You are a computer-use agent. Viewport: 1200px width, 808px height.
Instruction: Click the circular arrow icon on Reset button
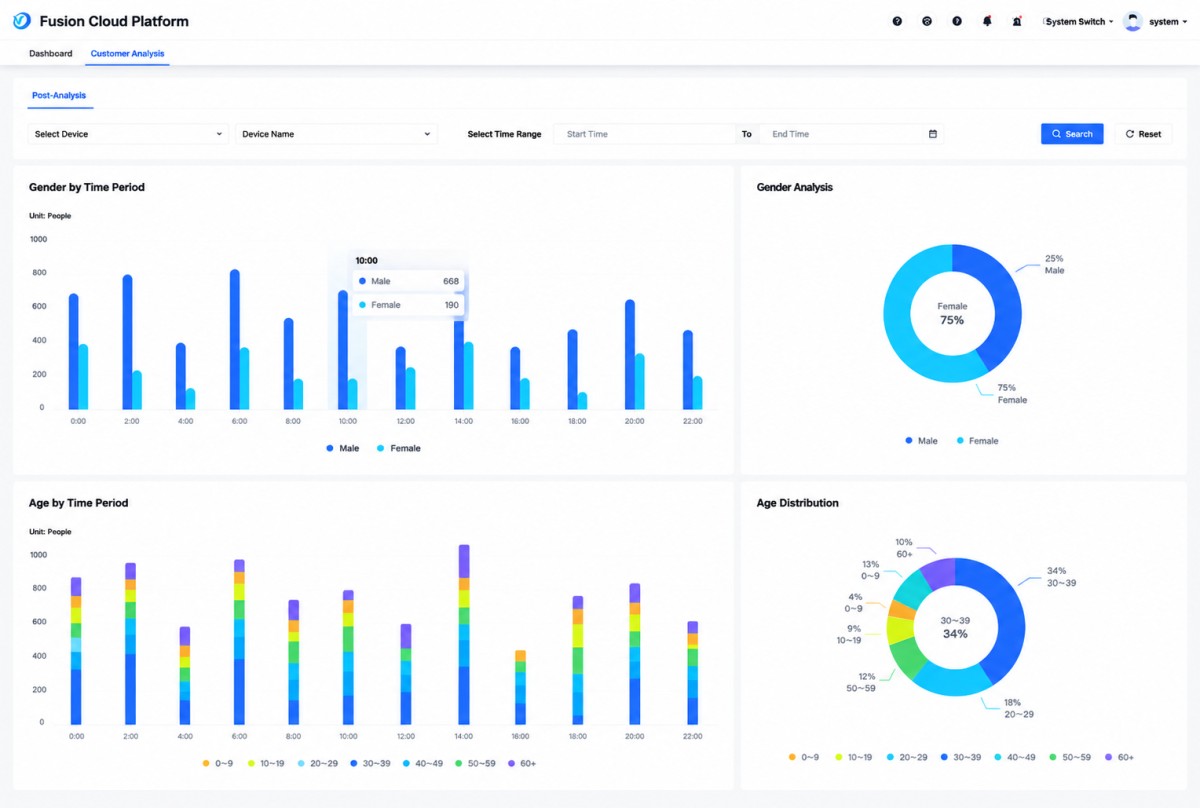coord(1130,134)
